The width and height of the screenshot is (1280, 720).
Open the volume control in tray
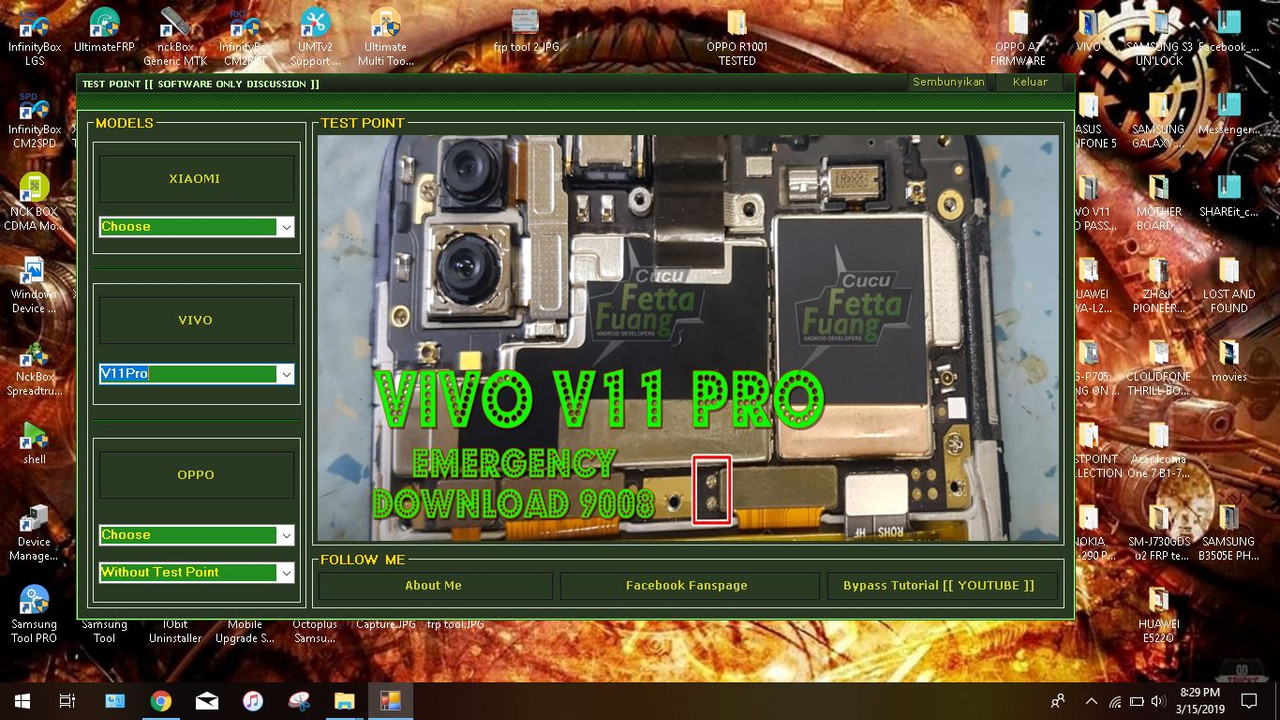tap(1157, 701)
